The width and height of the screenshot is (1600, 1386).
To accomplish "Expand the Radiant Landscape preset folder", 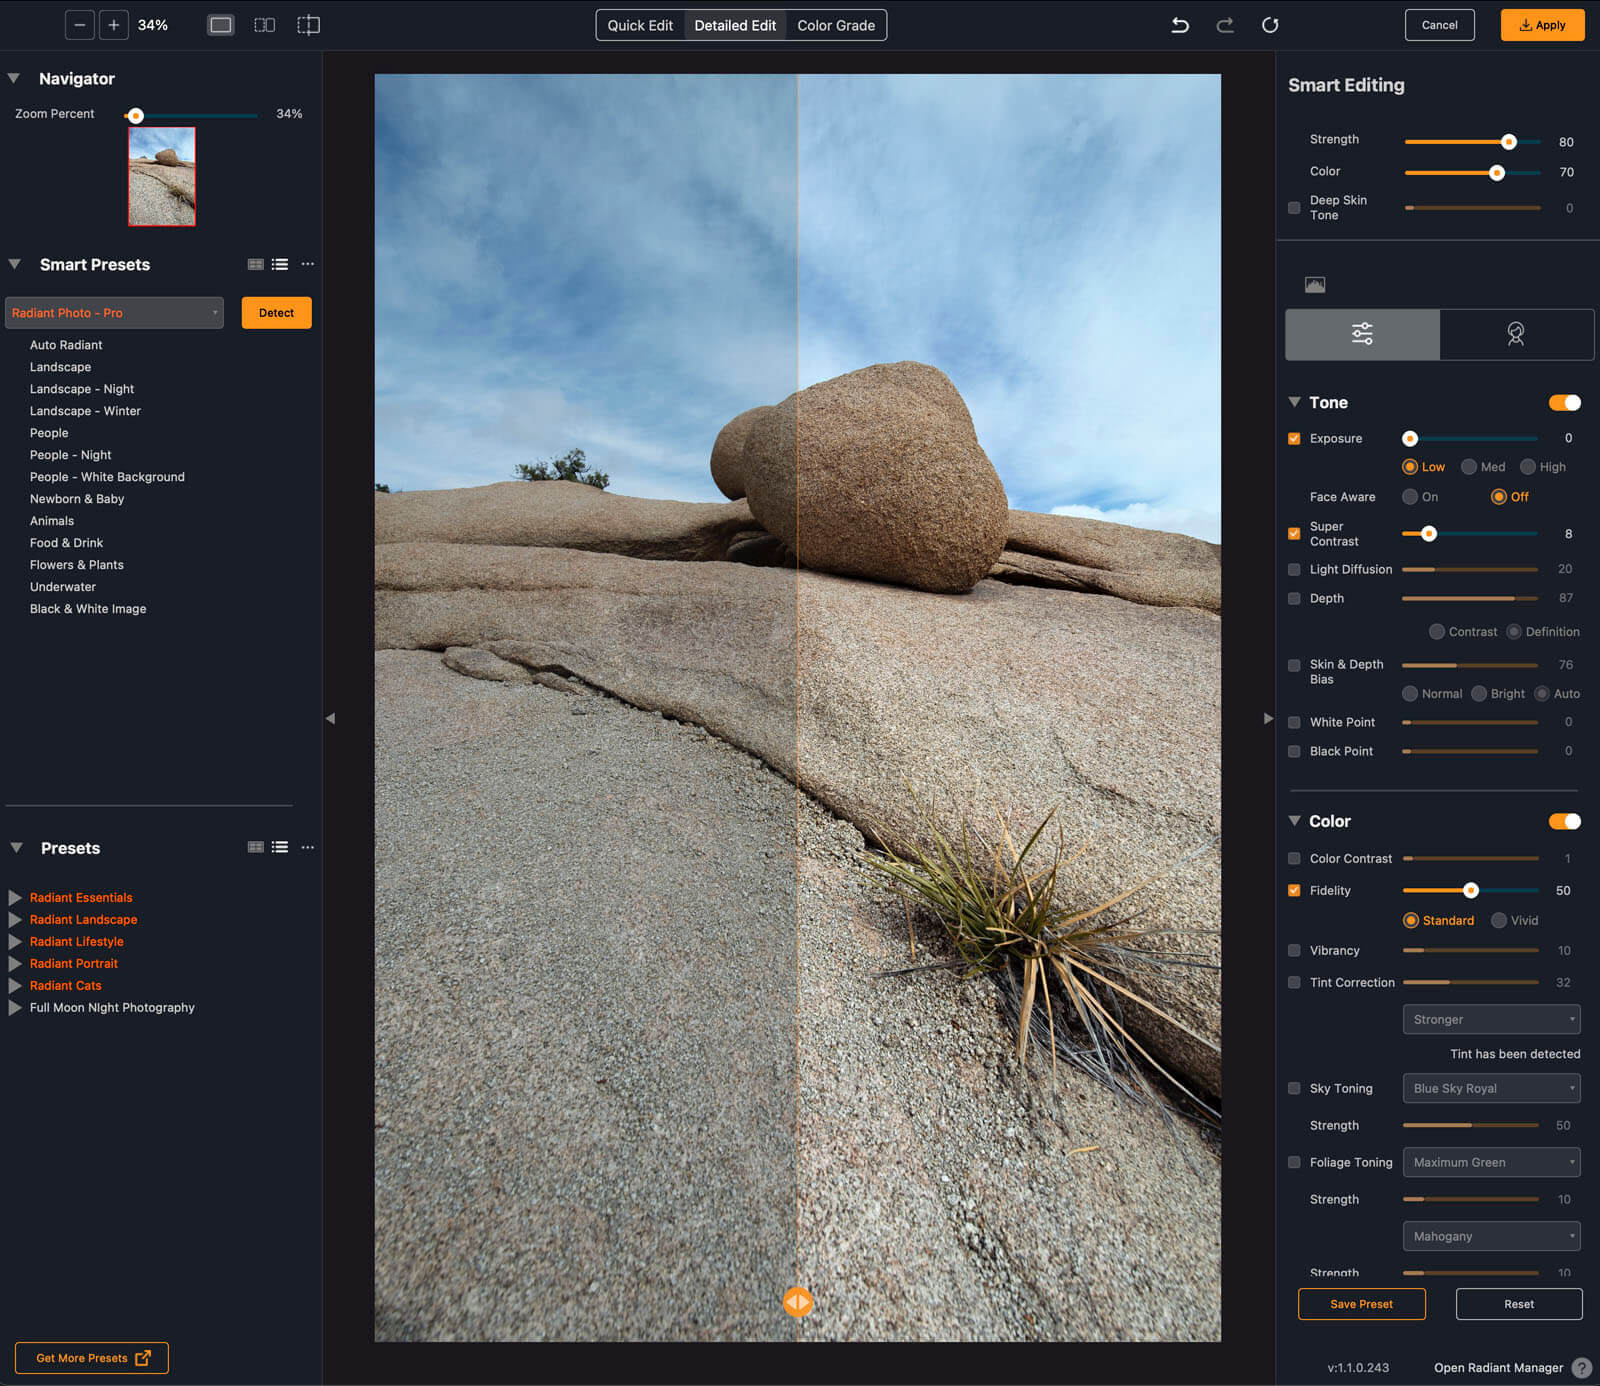I will pyautogui.click(x=15, y=920).
